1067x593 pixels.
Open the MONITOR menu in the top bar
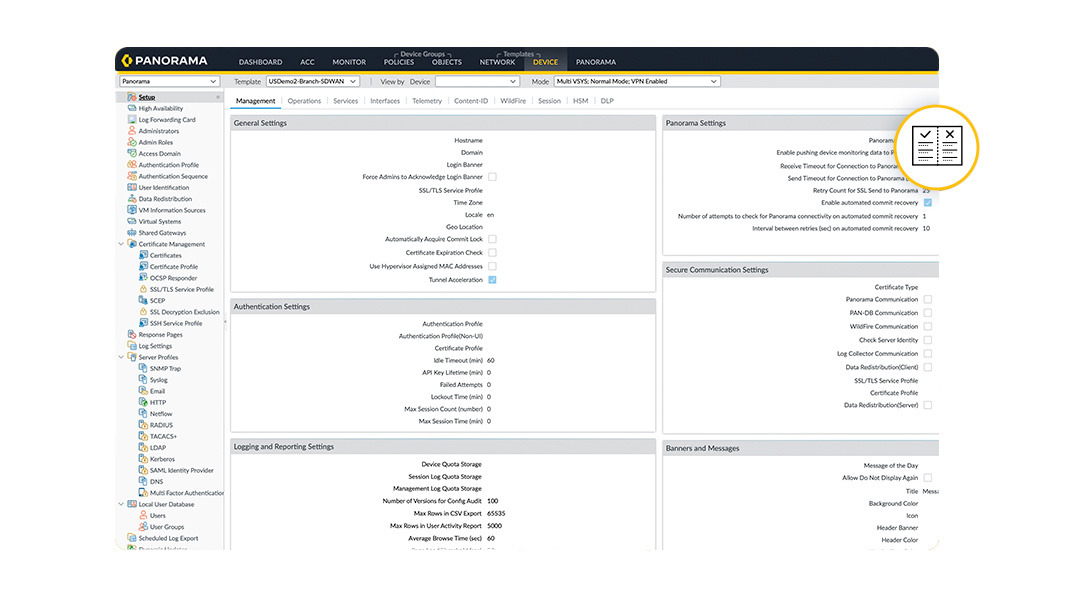coord(348,61)
